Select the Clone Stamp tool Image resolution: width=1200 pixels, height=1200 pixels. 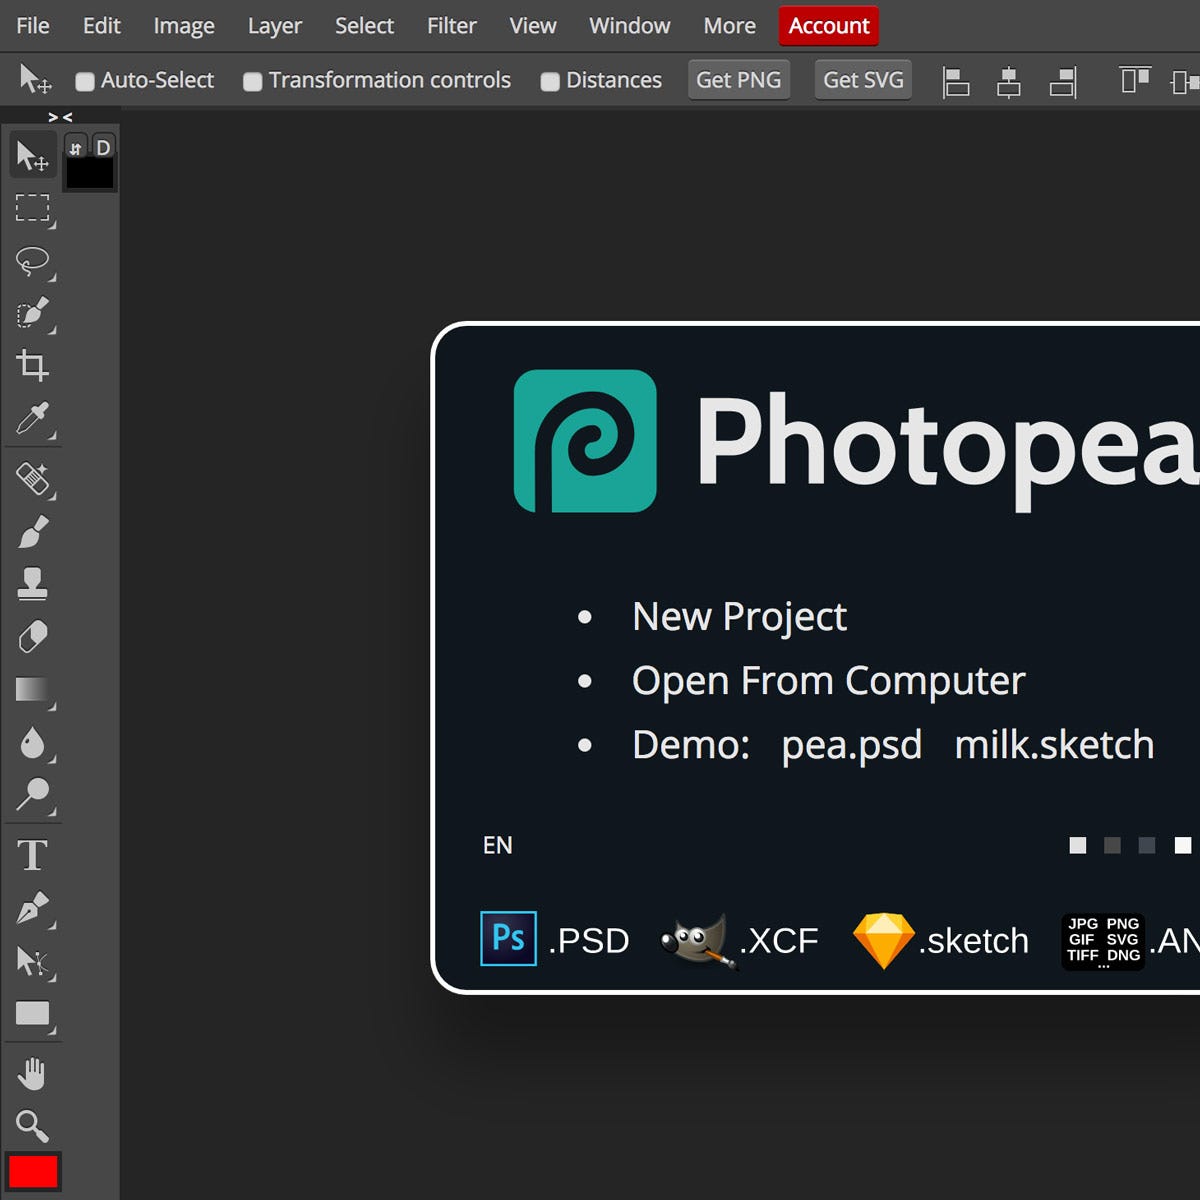[32, 584]
